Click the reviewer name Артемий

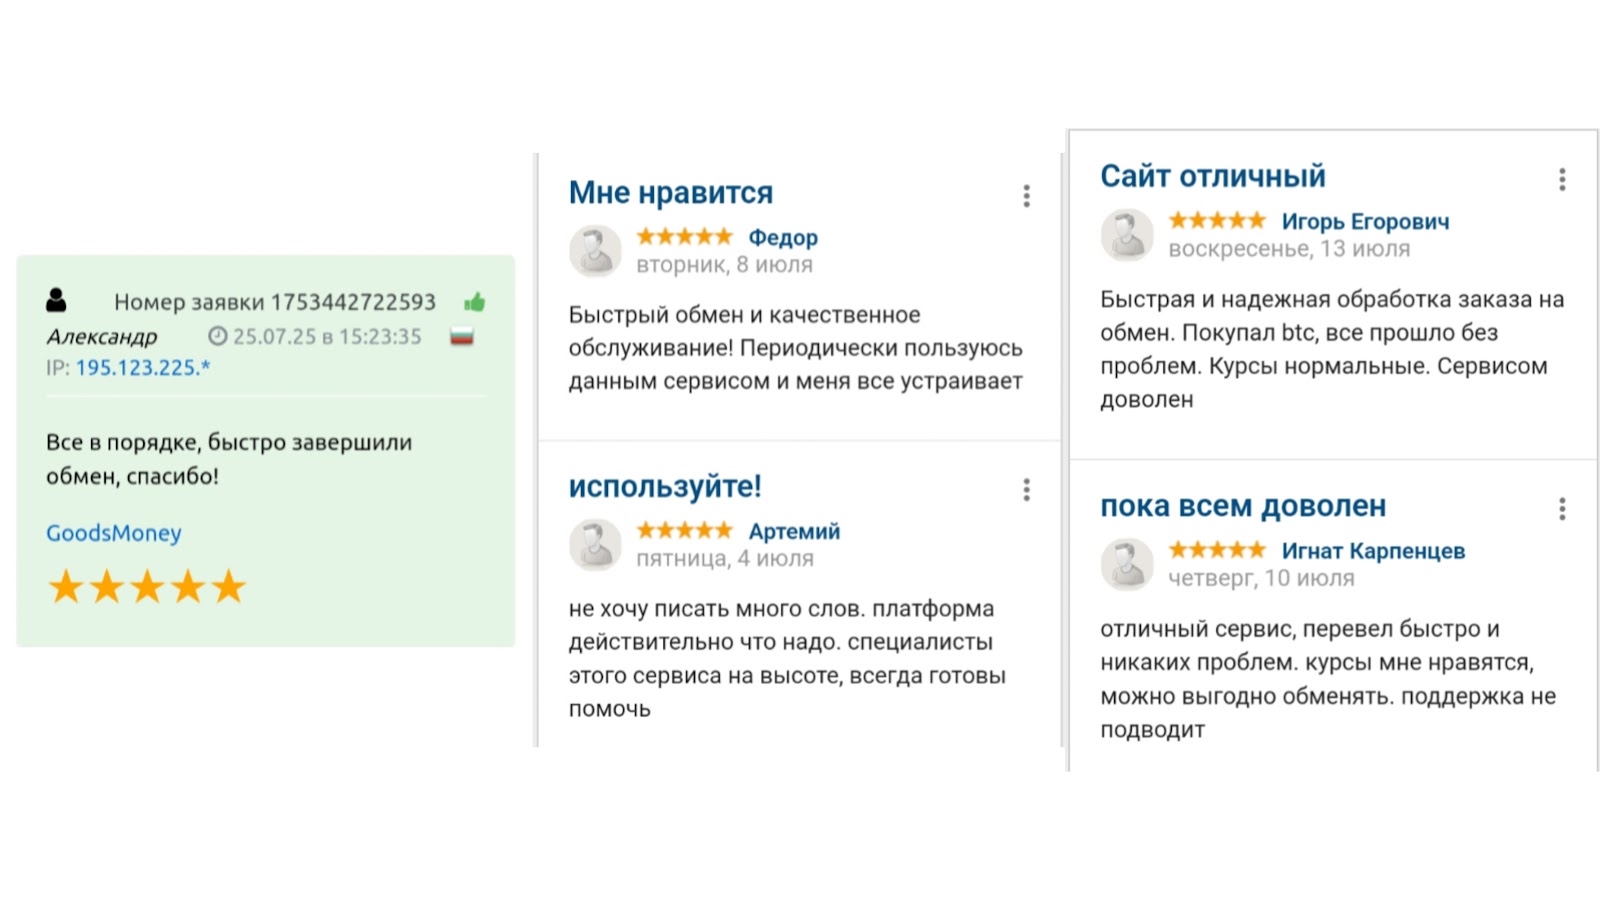[794, 531]
